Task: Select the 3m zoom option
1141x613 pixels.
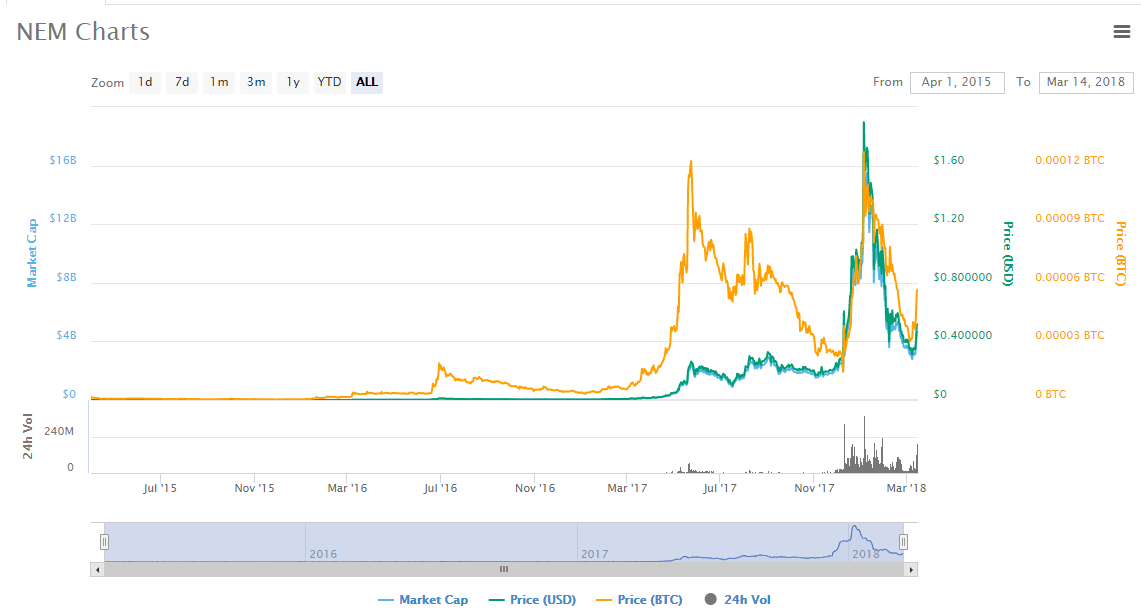Action: (x=256, y=82)
